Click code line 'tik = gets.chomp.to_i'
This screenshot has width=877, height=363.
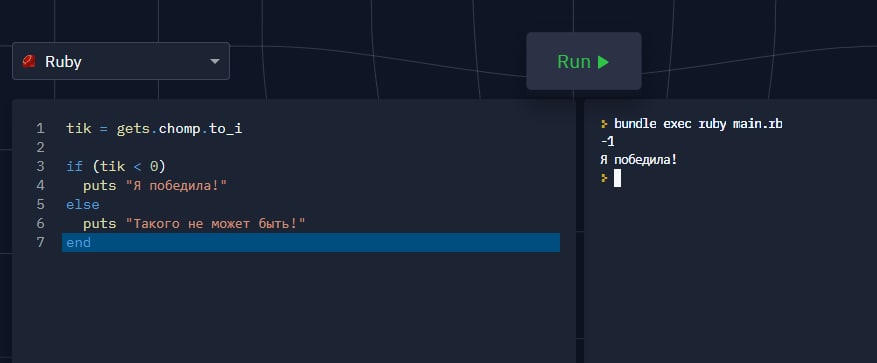click(x=154, y=129)
